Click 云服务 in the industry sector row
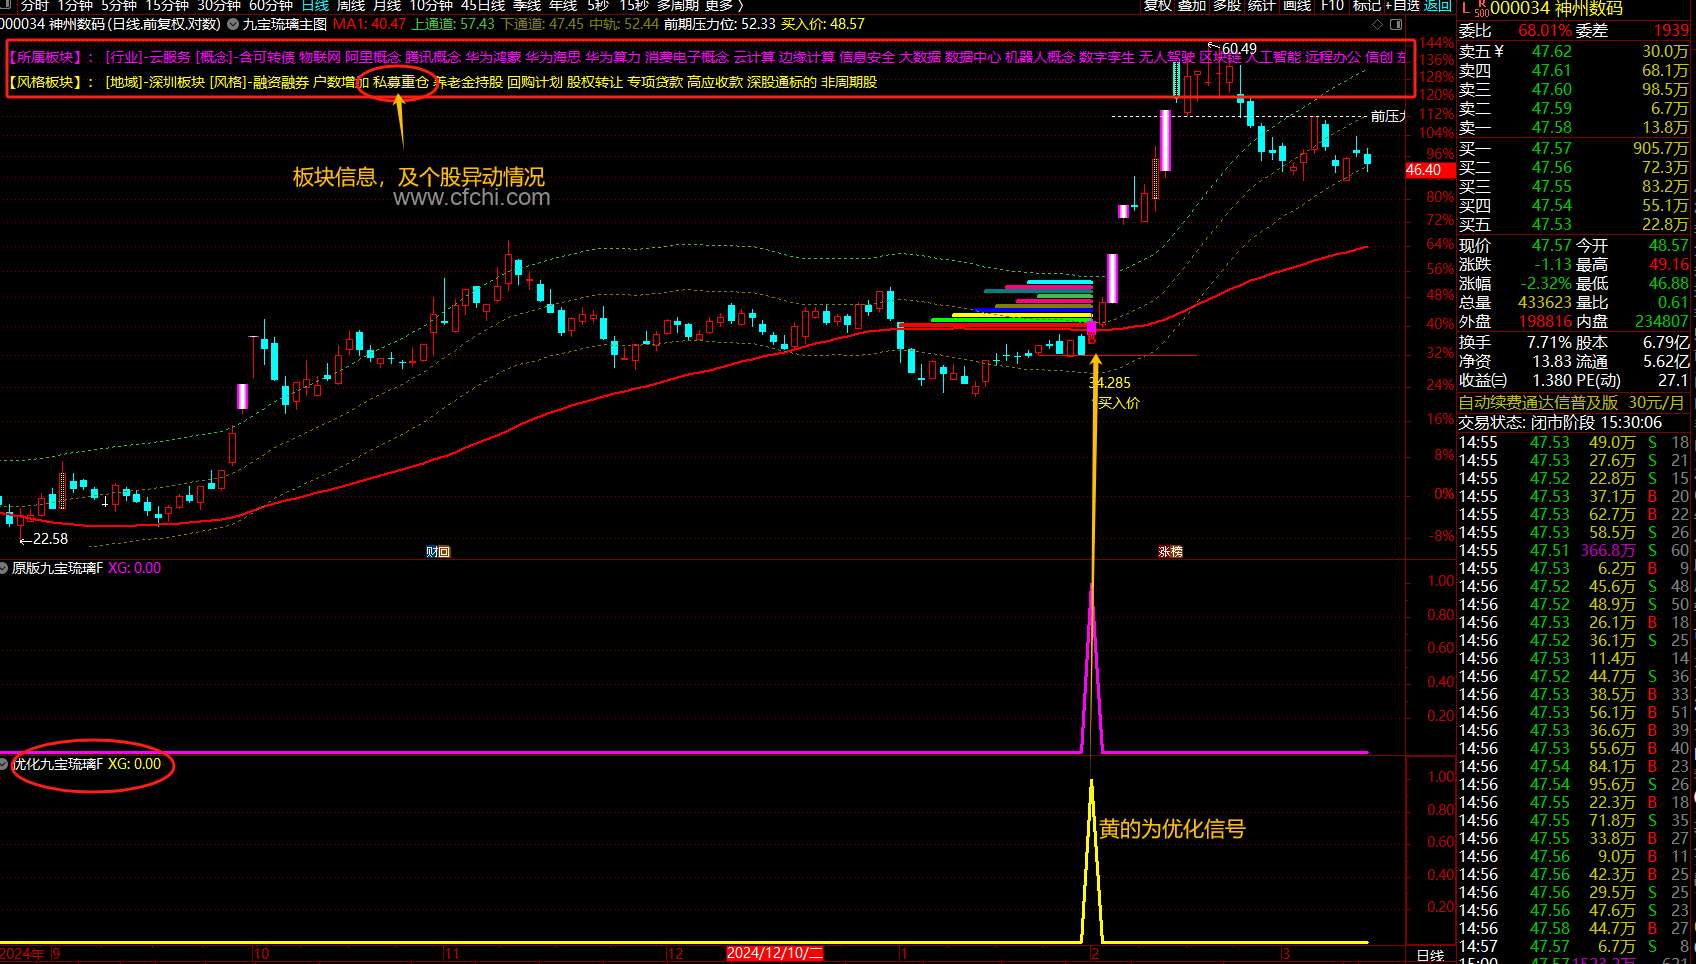The image size is (1696, 964). click(x=170, y=57)
